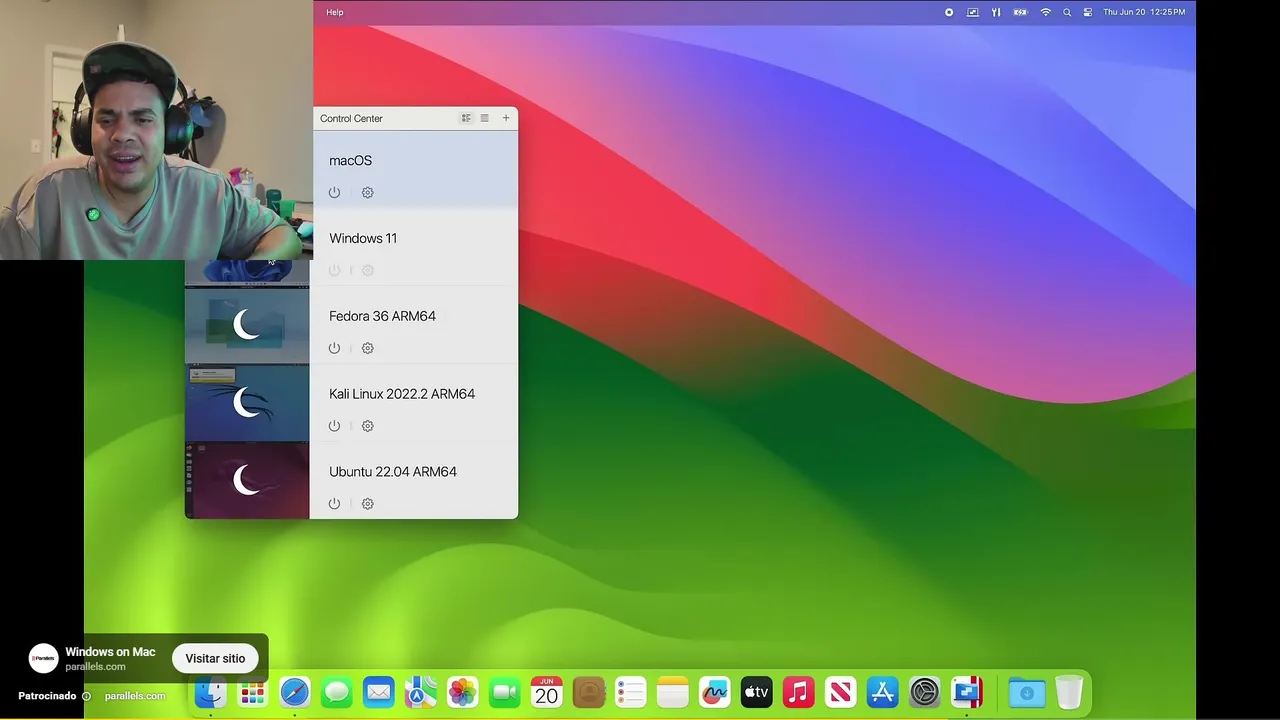Open Photos from the dock
This screenshot has width=1280, height=720.
[462, 692]
